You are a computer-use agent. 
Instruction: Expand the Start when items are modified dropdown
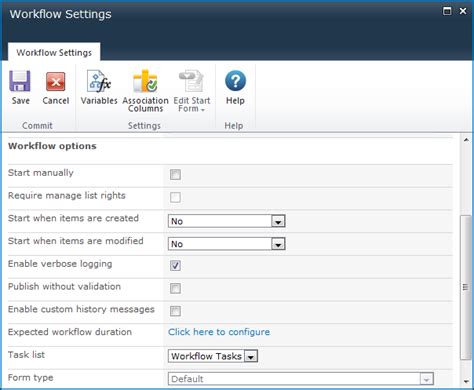[227, 244]
